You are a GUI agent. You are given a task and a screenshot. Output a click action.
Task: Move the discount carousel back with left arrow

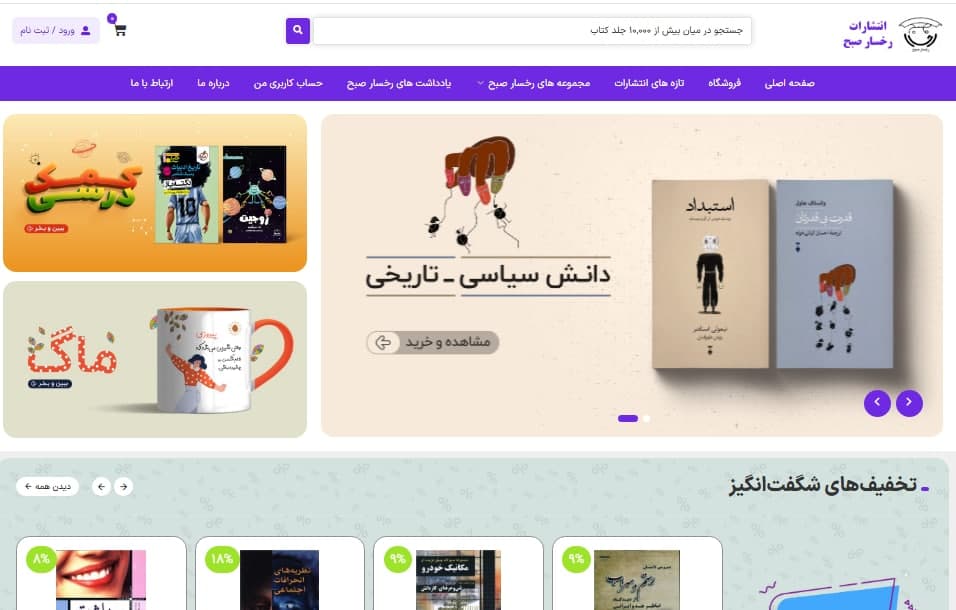click(101, 486)
